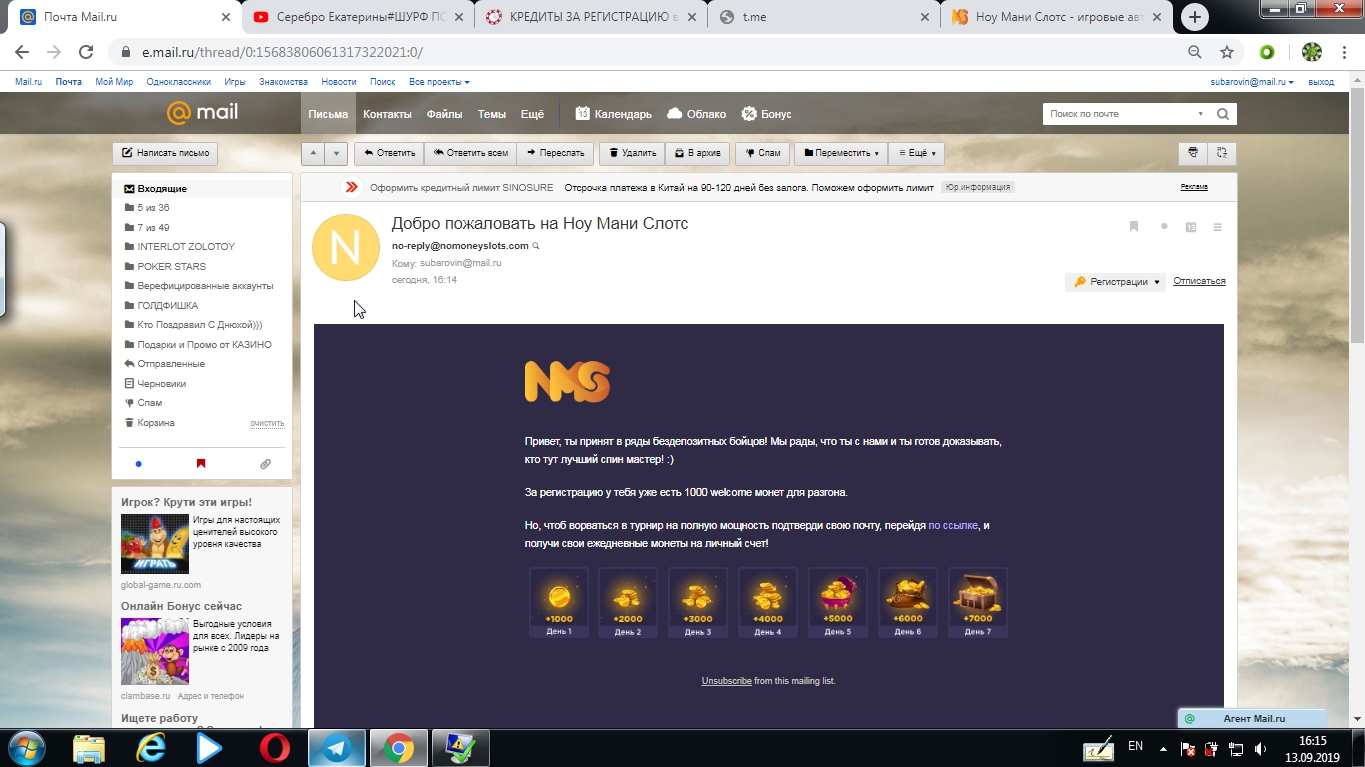Filter flagged letters with red bookmark icon

click(x=201, y=464)
